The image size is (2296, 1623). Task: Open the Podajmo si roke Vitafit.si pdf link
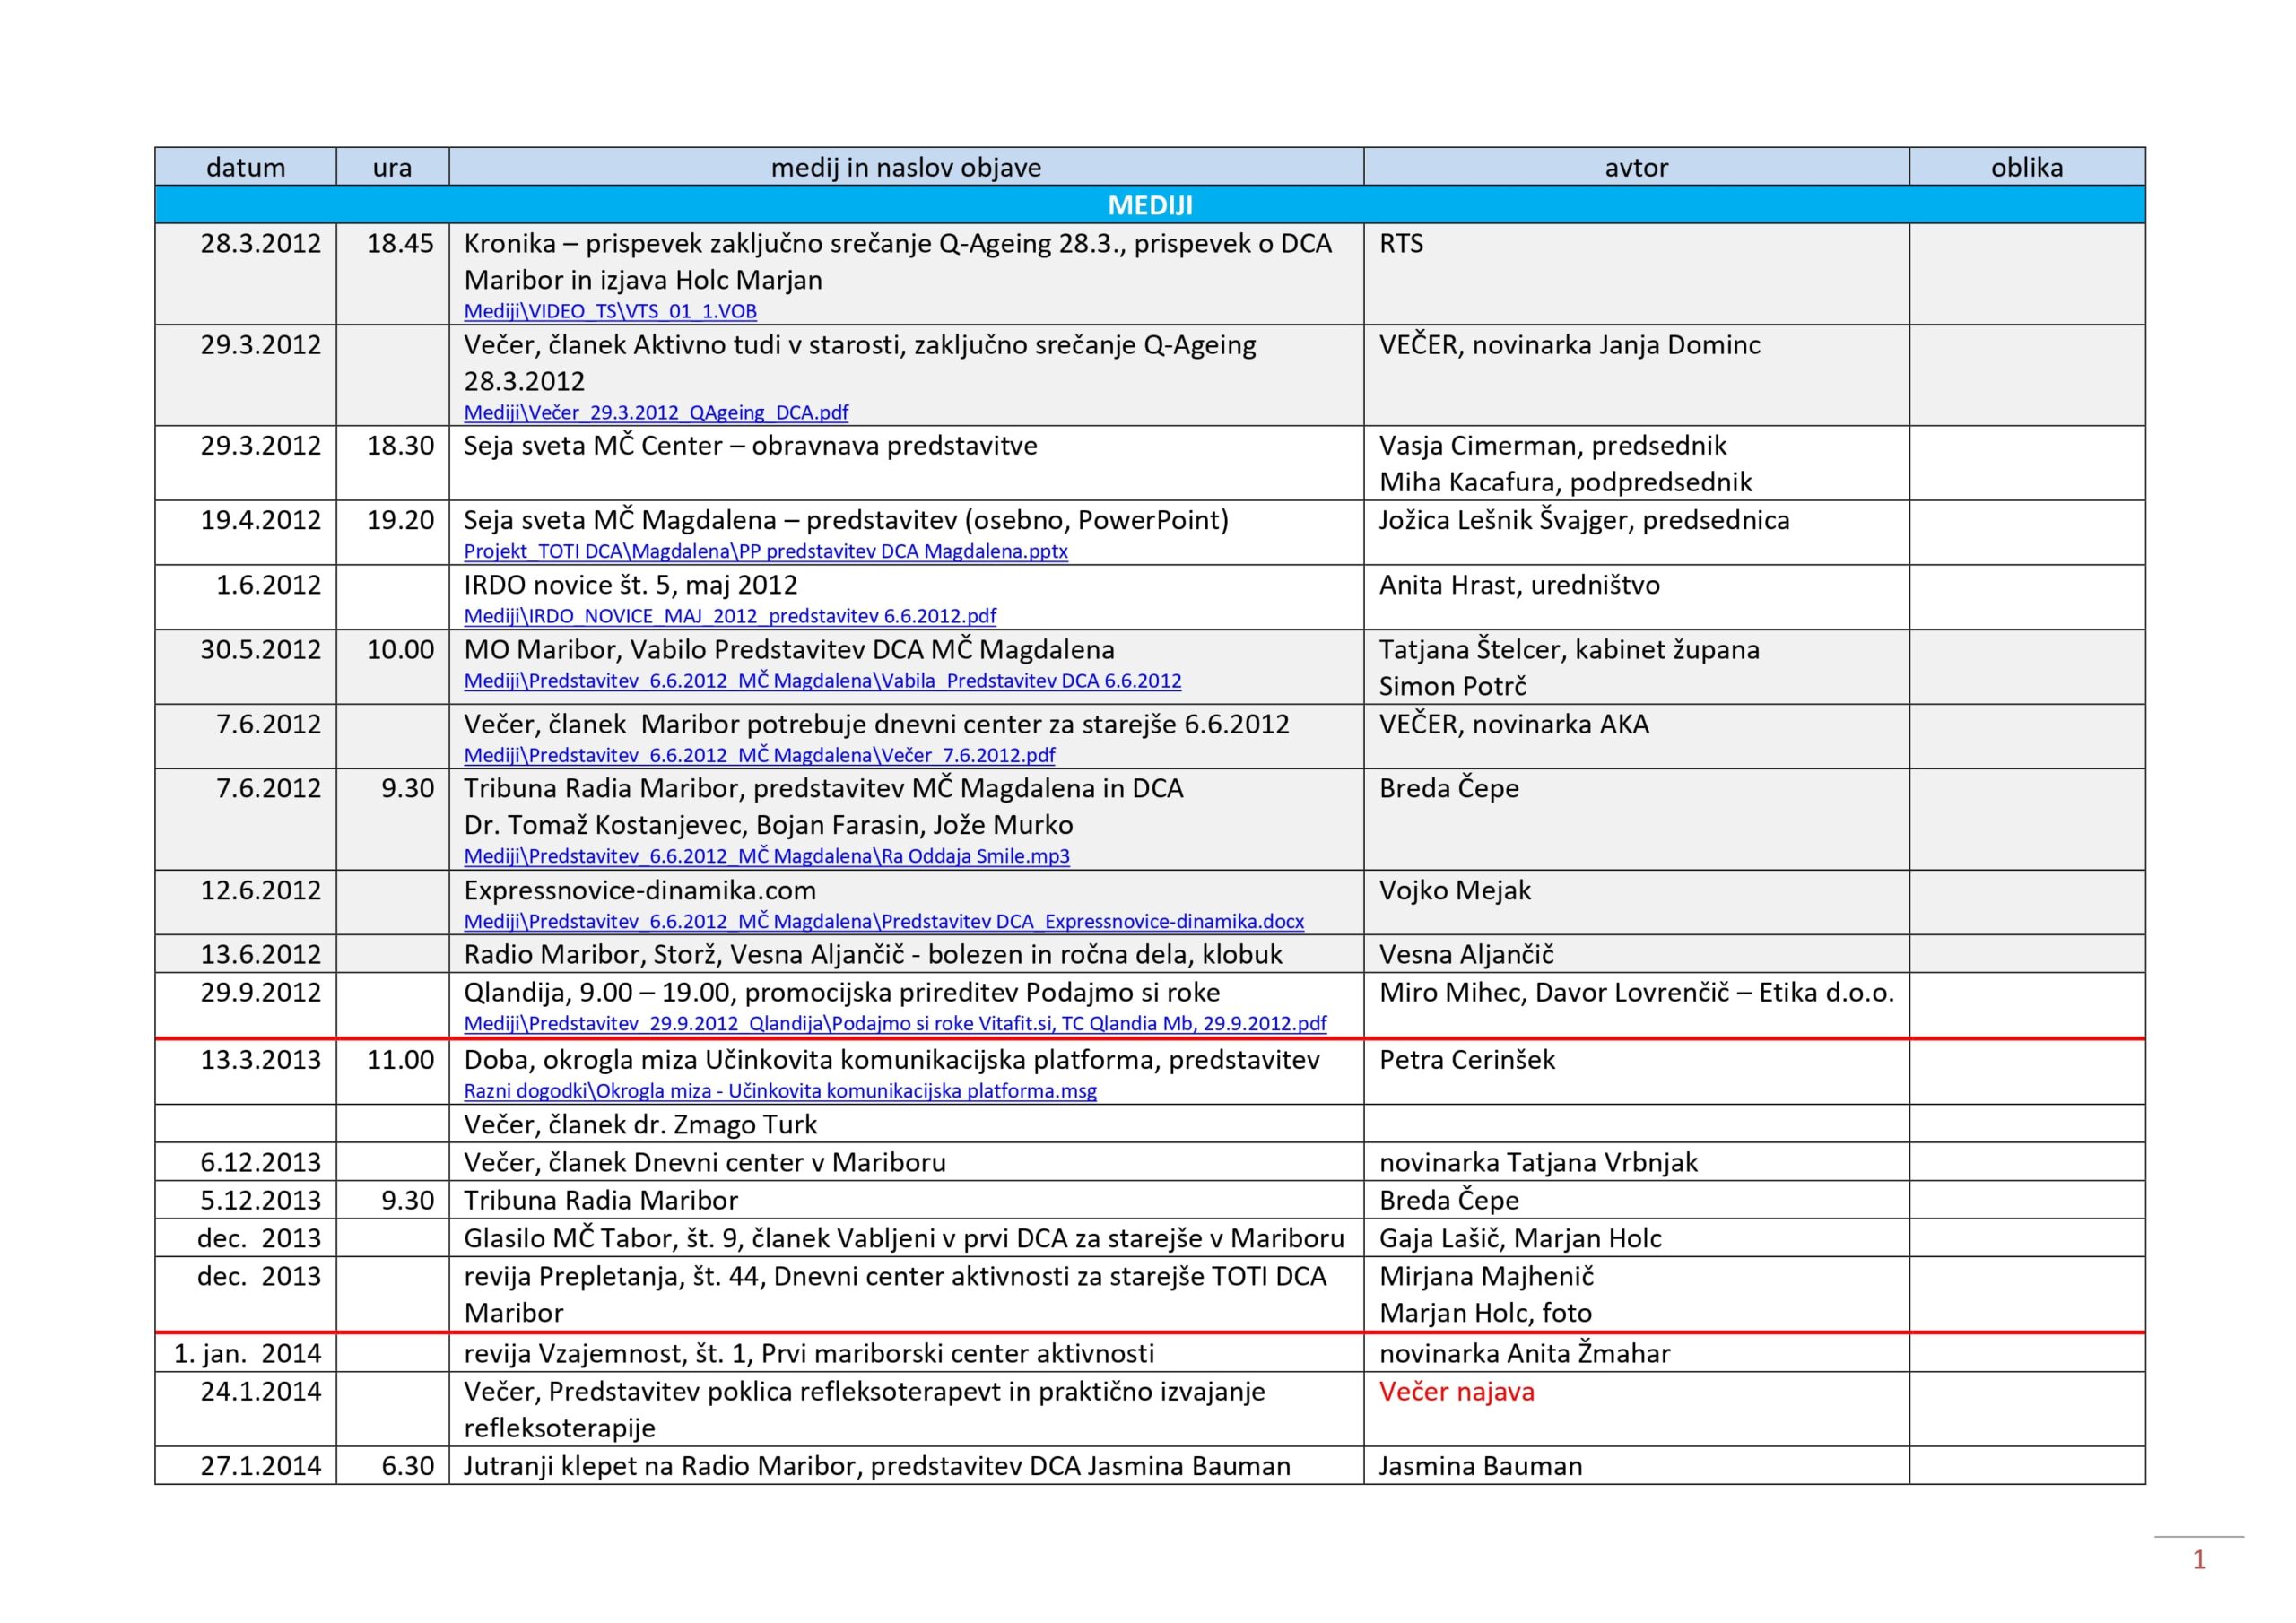(x=895, y=1023)
